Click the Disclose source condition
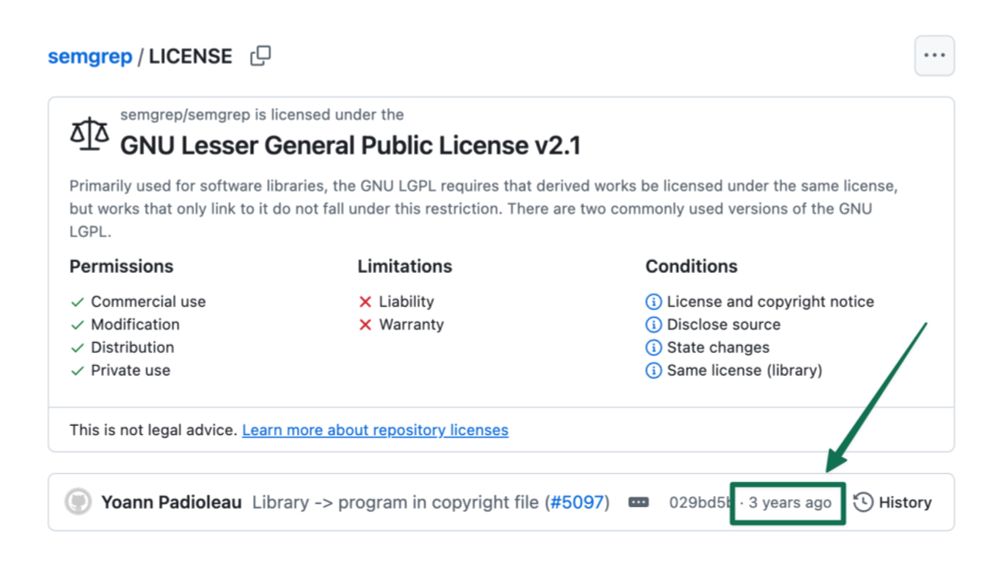This screenshot has height=563, width=1000. [x=724, y=325]
